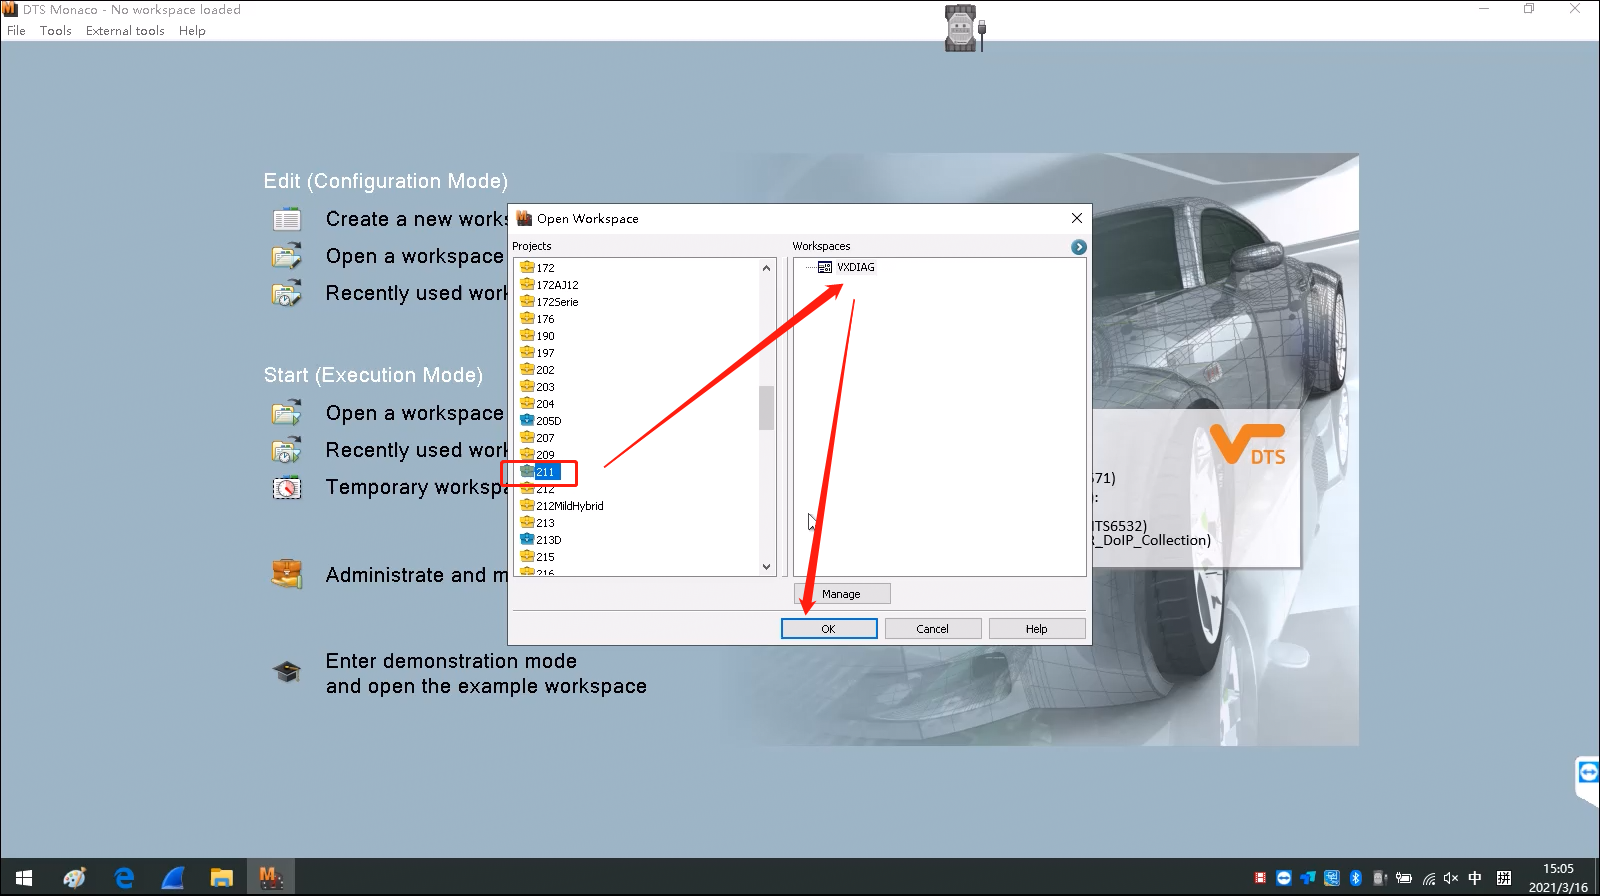Select project 172Serie

pos(549,302)
